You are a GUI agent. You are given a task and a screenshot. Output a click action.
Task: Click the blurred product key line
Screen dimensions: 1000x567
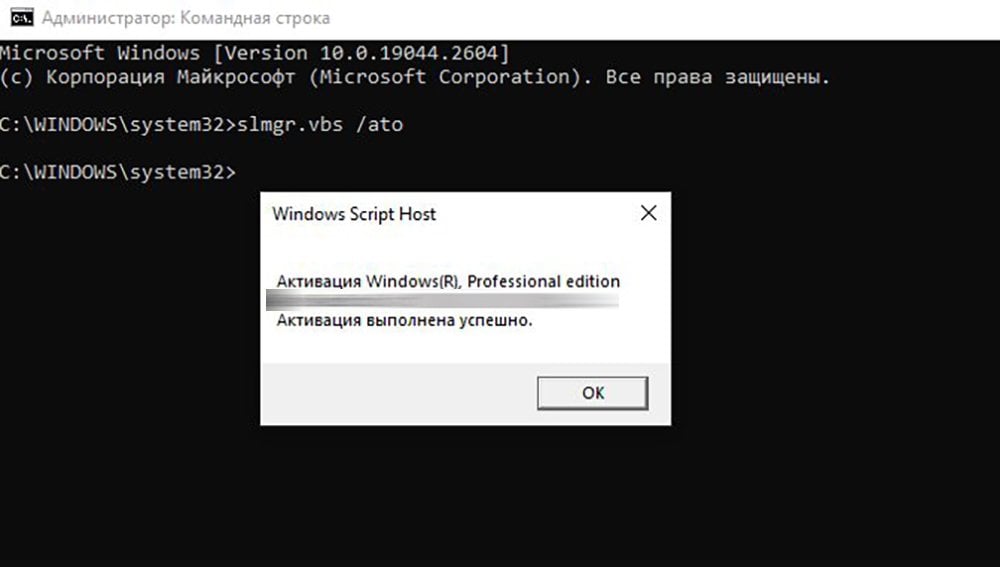pyautogui.click(x=442, y=300)
